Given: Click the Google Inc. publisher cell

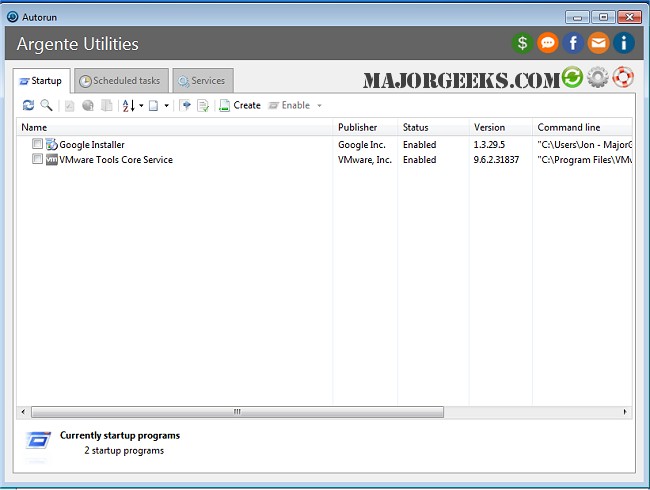Looking at the screenshot, I should click(362, 145).
